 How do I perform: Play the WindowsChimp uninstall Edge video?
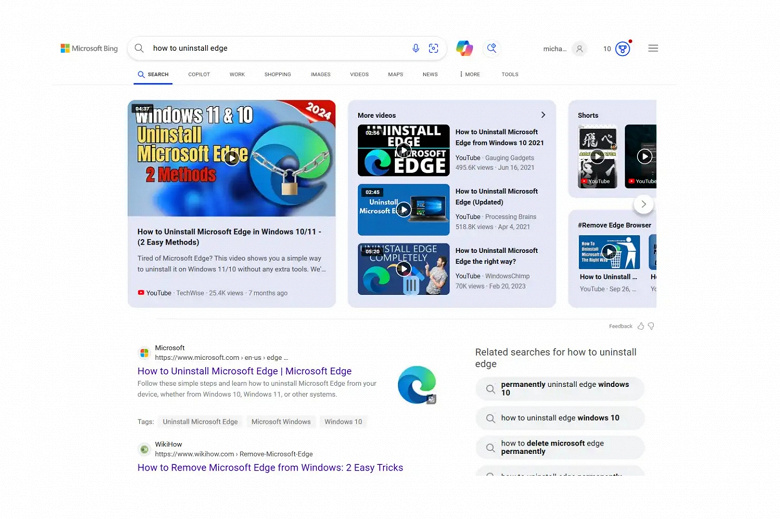click(403, 269)
